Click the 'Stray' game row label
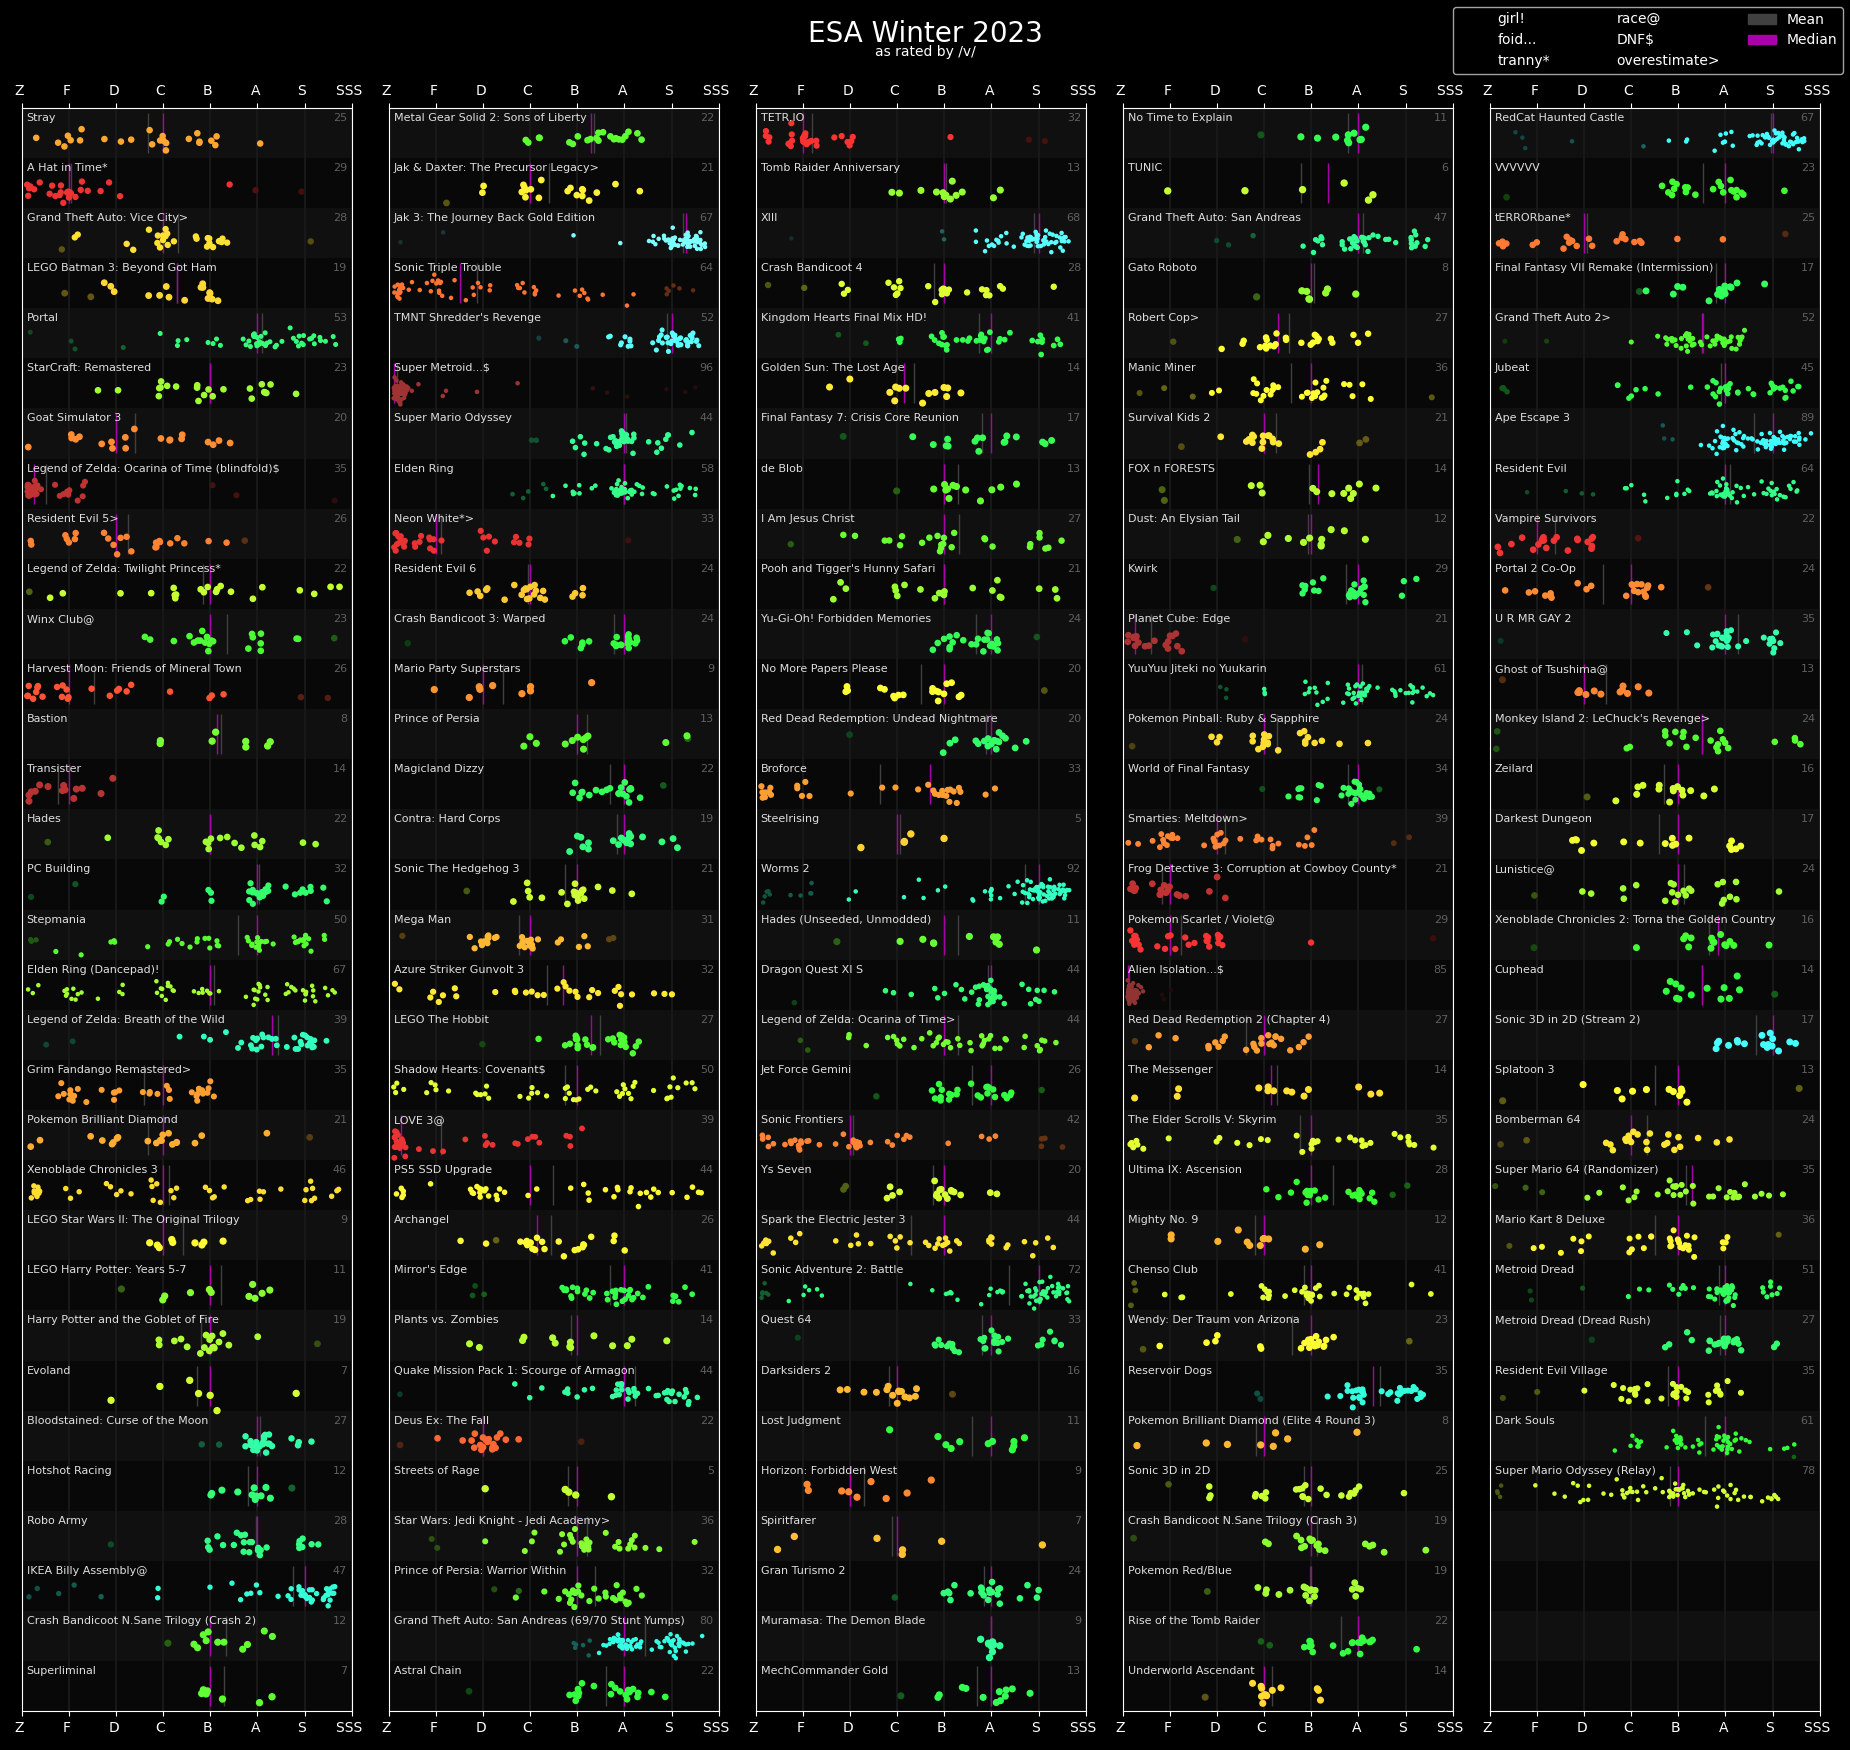This screenshot has width=1850, height=1750. click(41, 118)
